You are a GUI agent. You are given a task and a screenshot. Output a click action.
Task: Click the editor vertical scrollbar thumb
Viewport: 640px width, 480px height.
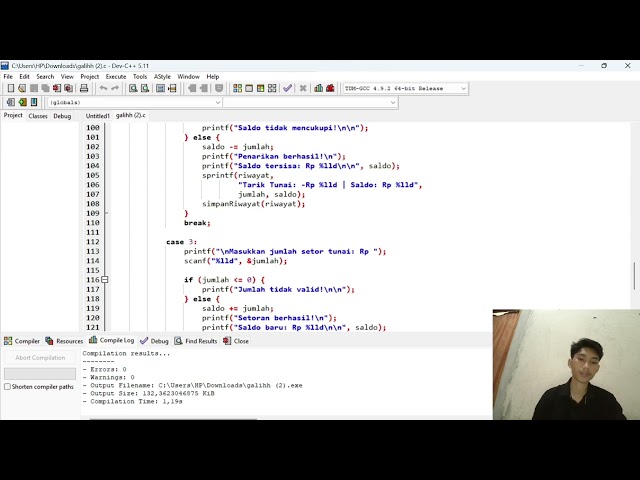634,276
